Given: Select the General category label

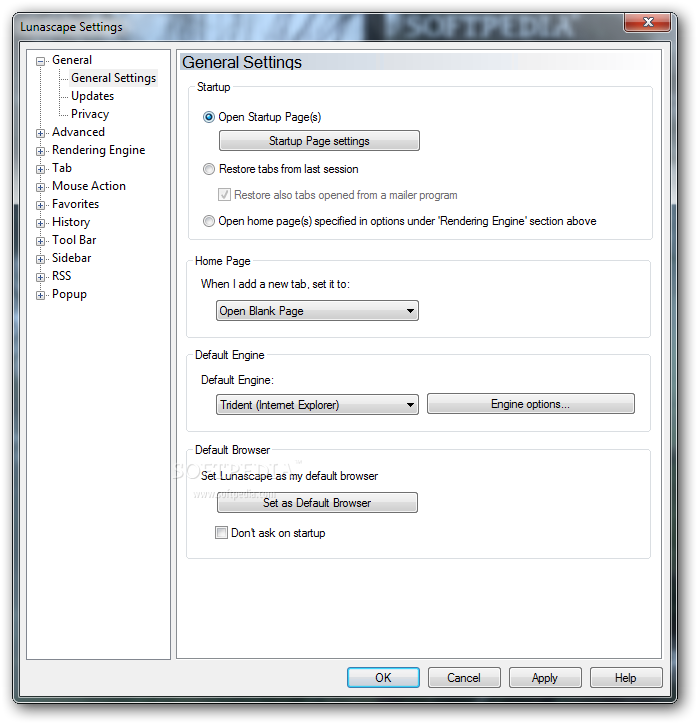Looking at the screenshot, I should pyautogui.click(x=72, y=60).
